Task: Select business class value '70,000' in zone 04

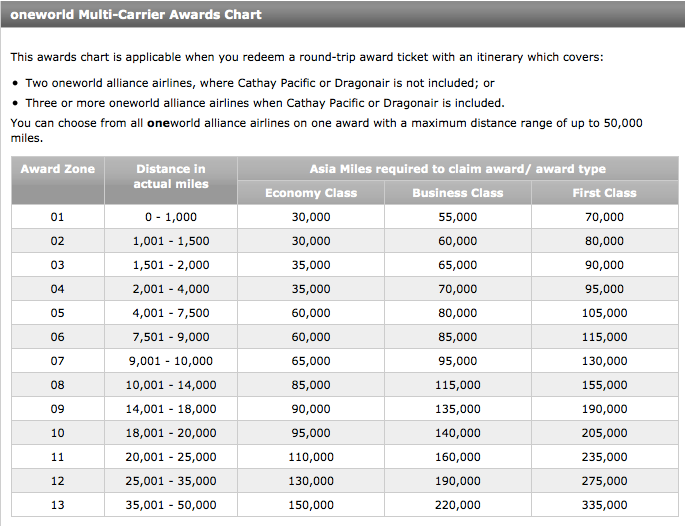Action: (458, 289)
